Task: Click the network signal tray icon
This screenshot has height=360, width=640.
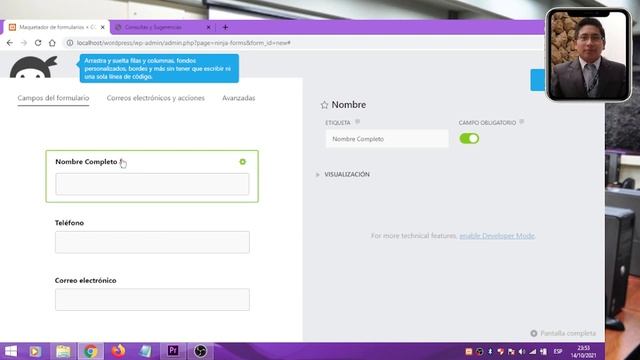Action: click(x=532, y=352)
